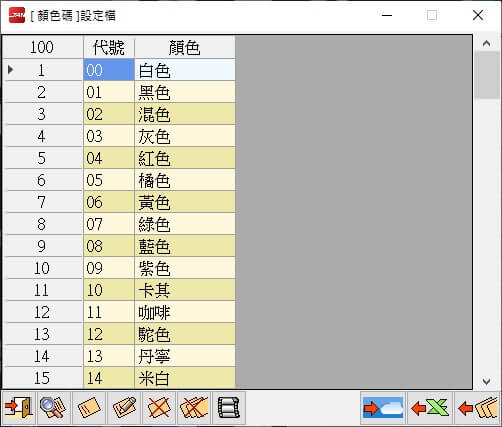Add a new blank record card

point(89,407)
